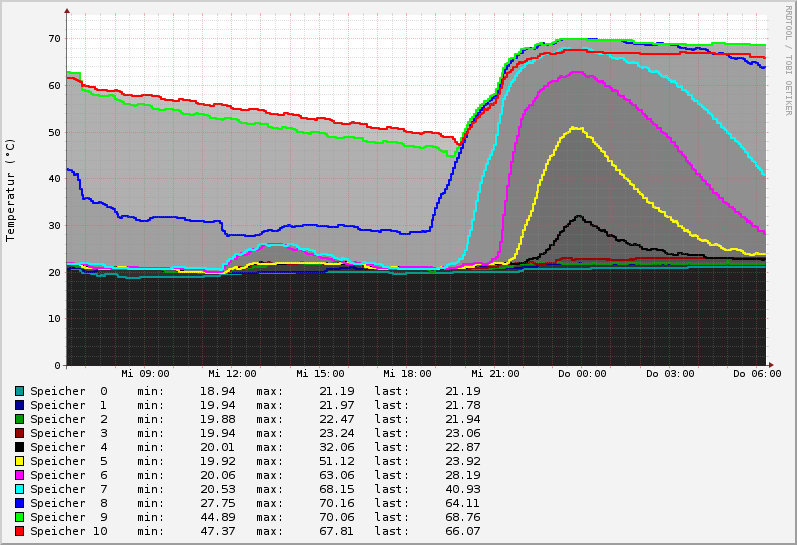Click the Mi 09:00 time axis label
Viewport: 797px width, 545px height.
tap(145, 374)
